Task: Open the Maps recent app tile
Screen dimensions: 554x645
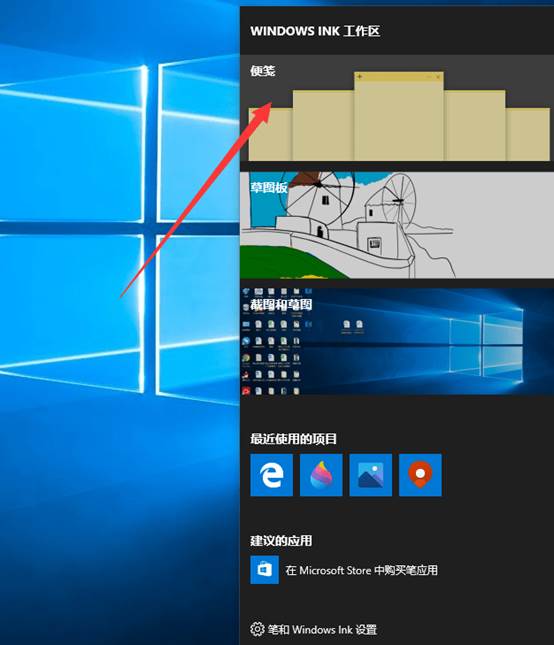Action: [x=420, y=475]
